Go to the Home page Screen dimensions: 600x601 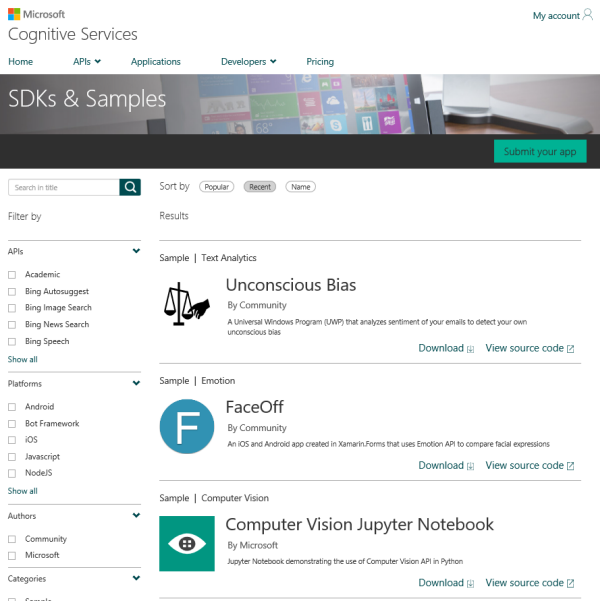click(21, 62)
